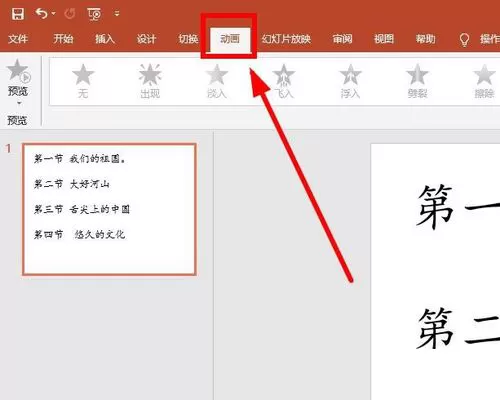Click the Redo icon
500x400 pixels.
[x=70, y=14]
